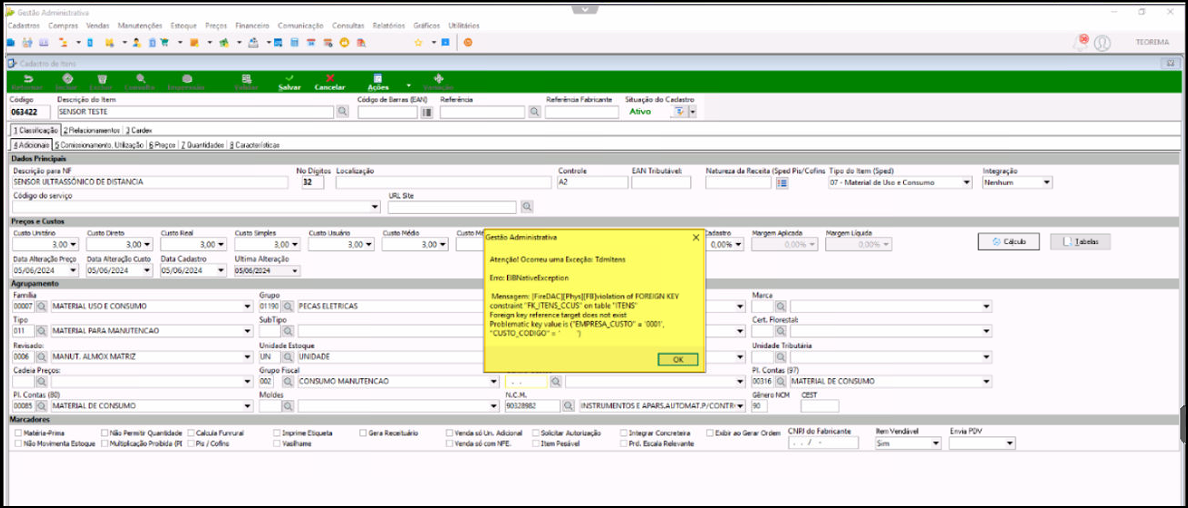Viewport: 1188px width, 508px height.
Task: Check the Matéria-Prima checkbox
Action: pyautogui.click(x=18, y=433)
